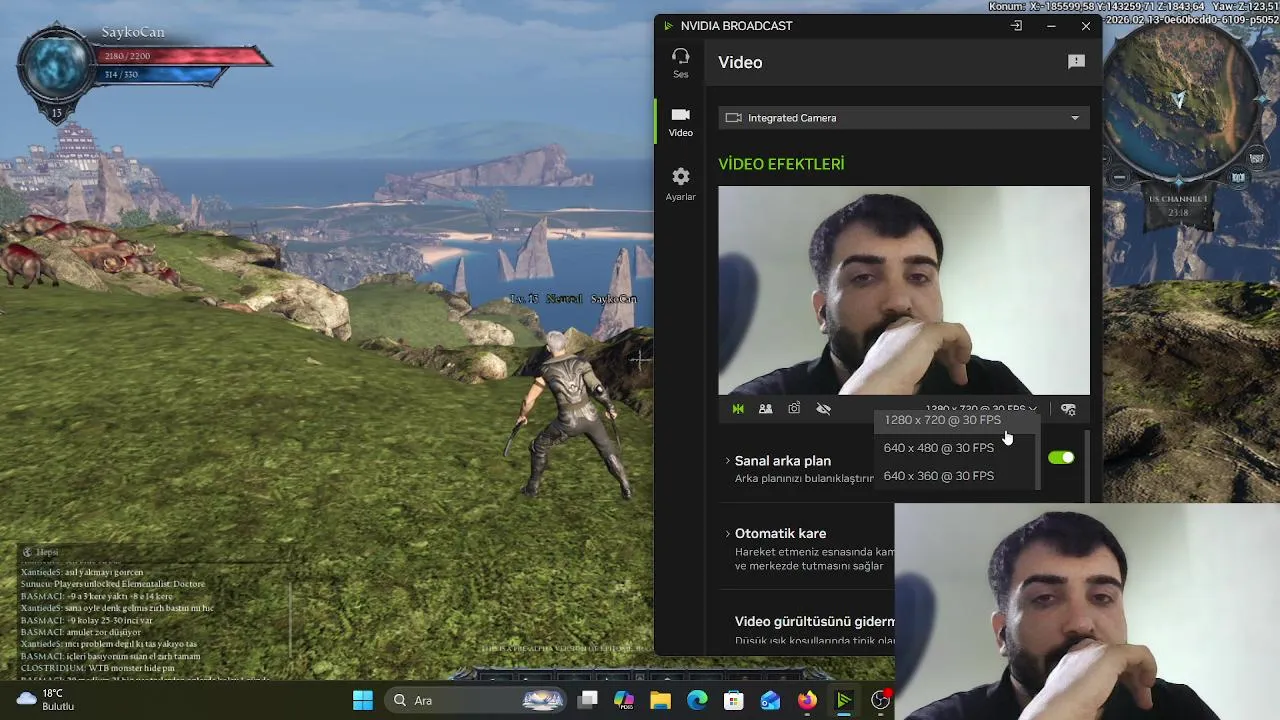1280x720 pixels.
Task: Click the upper round icon at the minimap's right edge
Action: 1257,157
